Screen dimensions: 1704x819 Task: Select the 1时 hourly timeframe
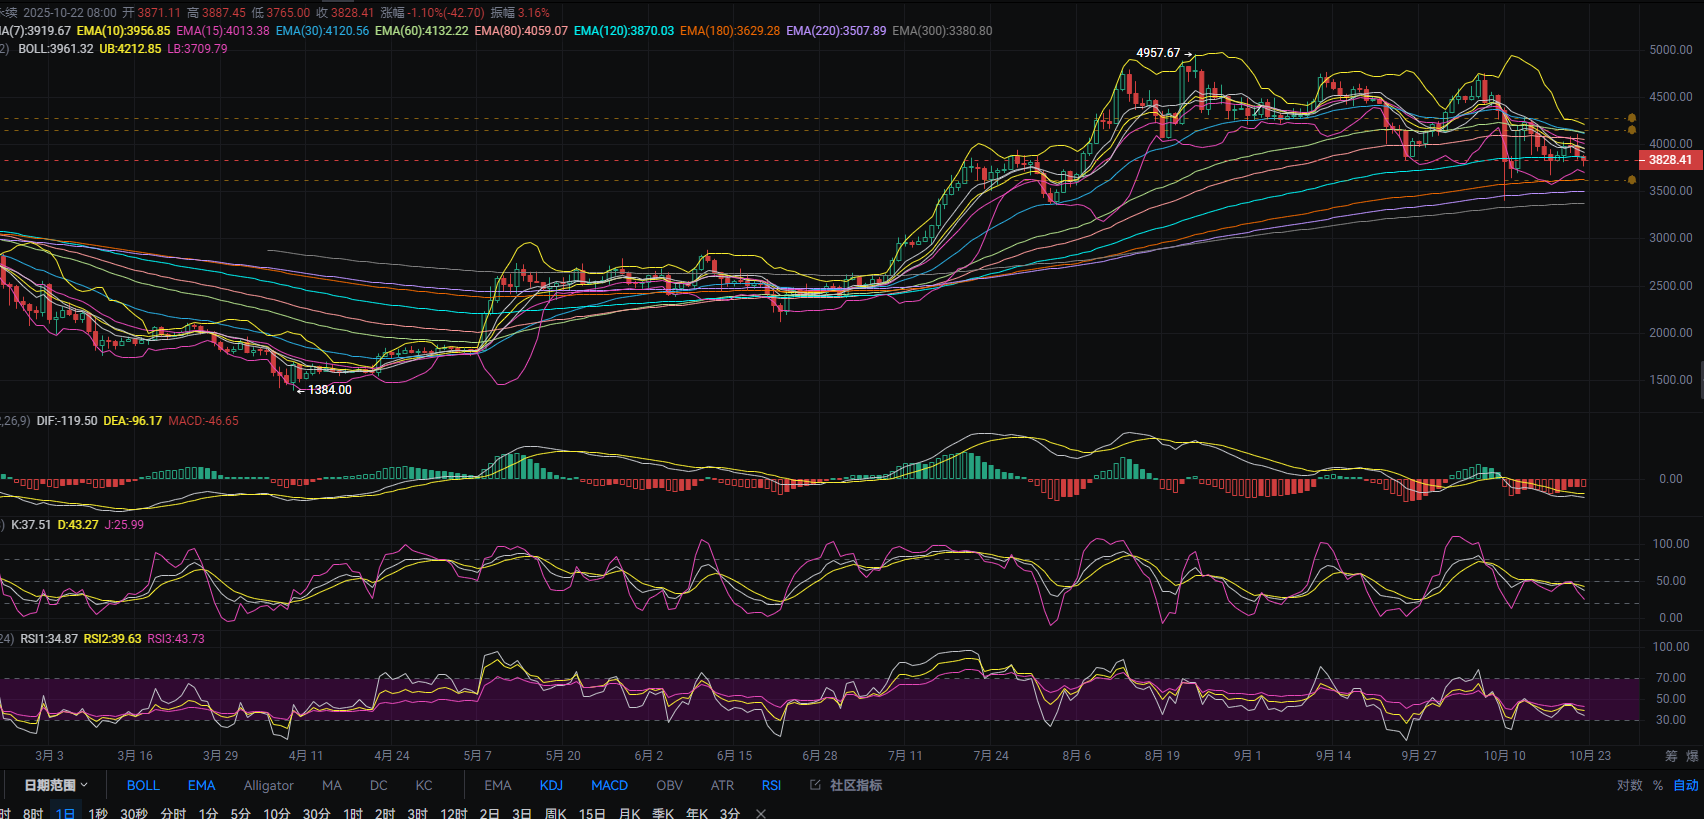tap(353, 813)
